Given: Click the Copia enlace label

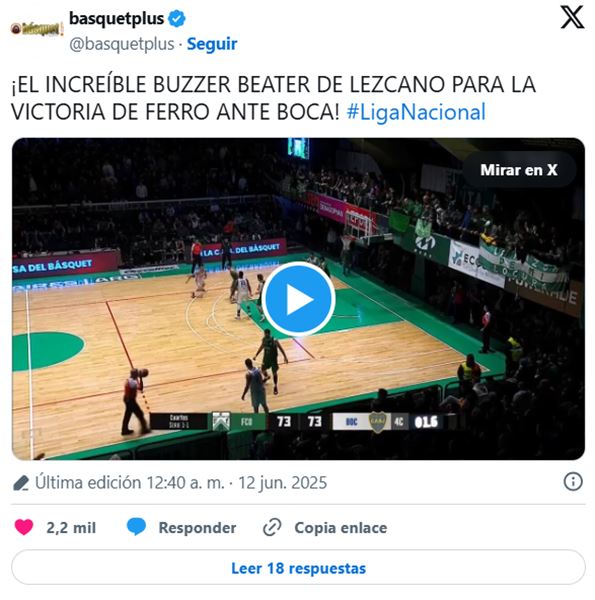Looking at the screenshot, I should pyautogui.click(x=341, y=528).
